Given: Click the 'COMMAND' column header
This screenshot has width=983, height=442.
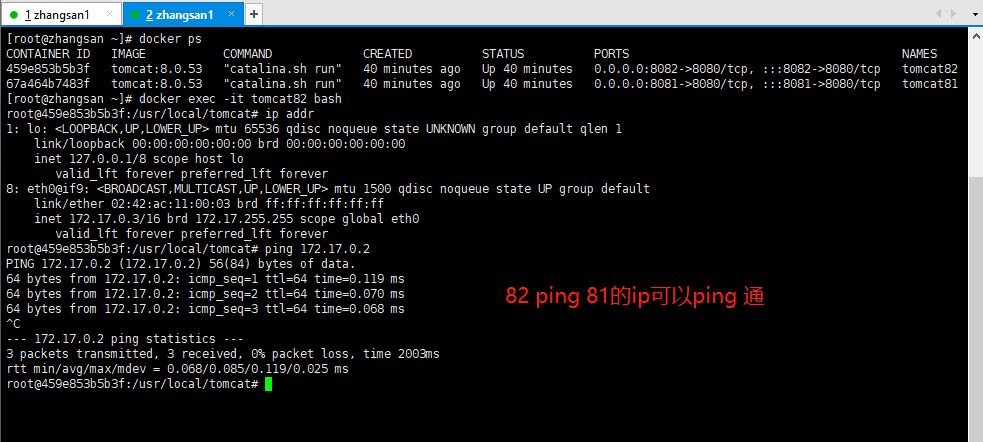Looking at the screenshot, I should click(x=248, y=54).
